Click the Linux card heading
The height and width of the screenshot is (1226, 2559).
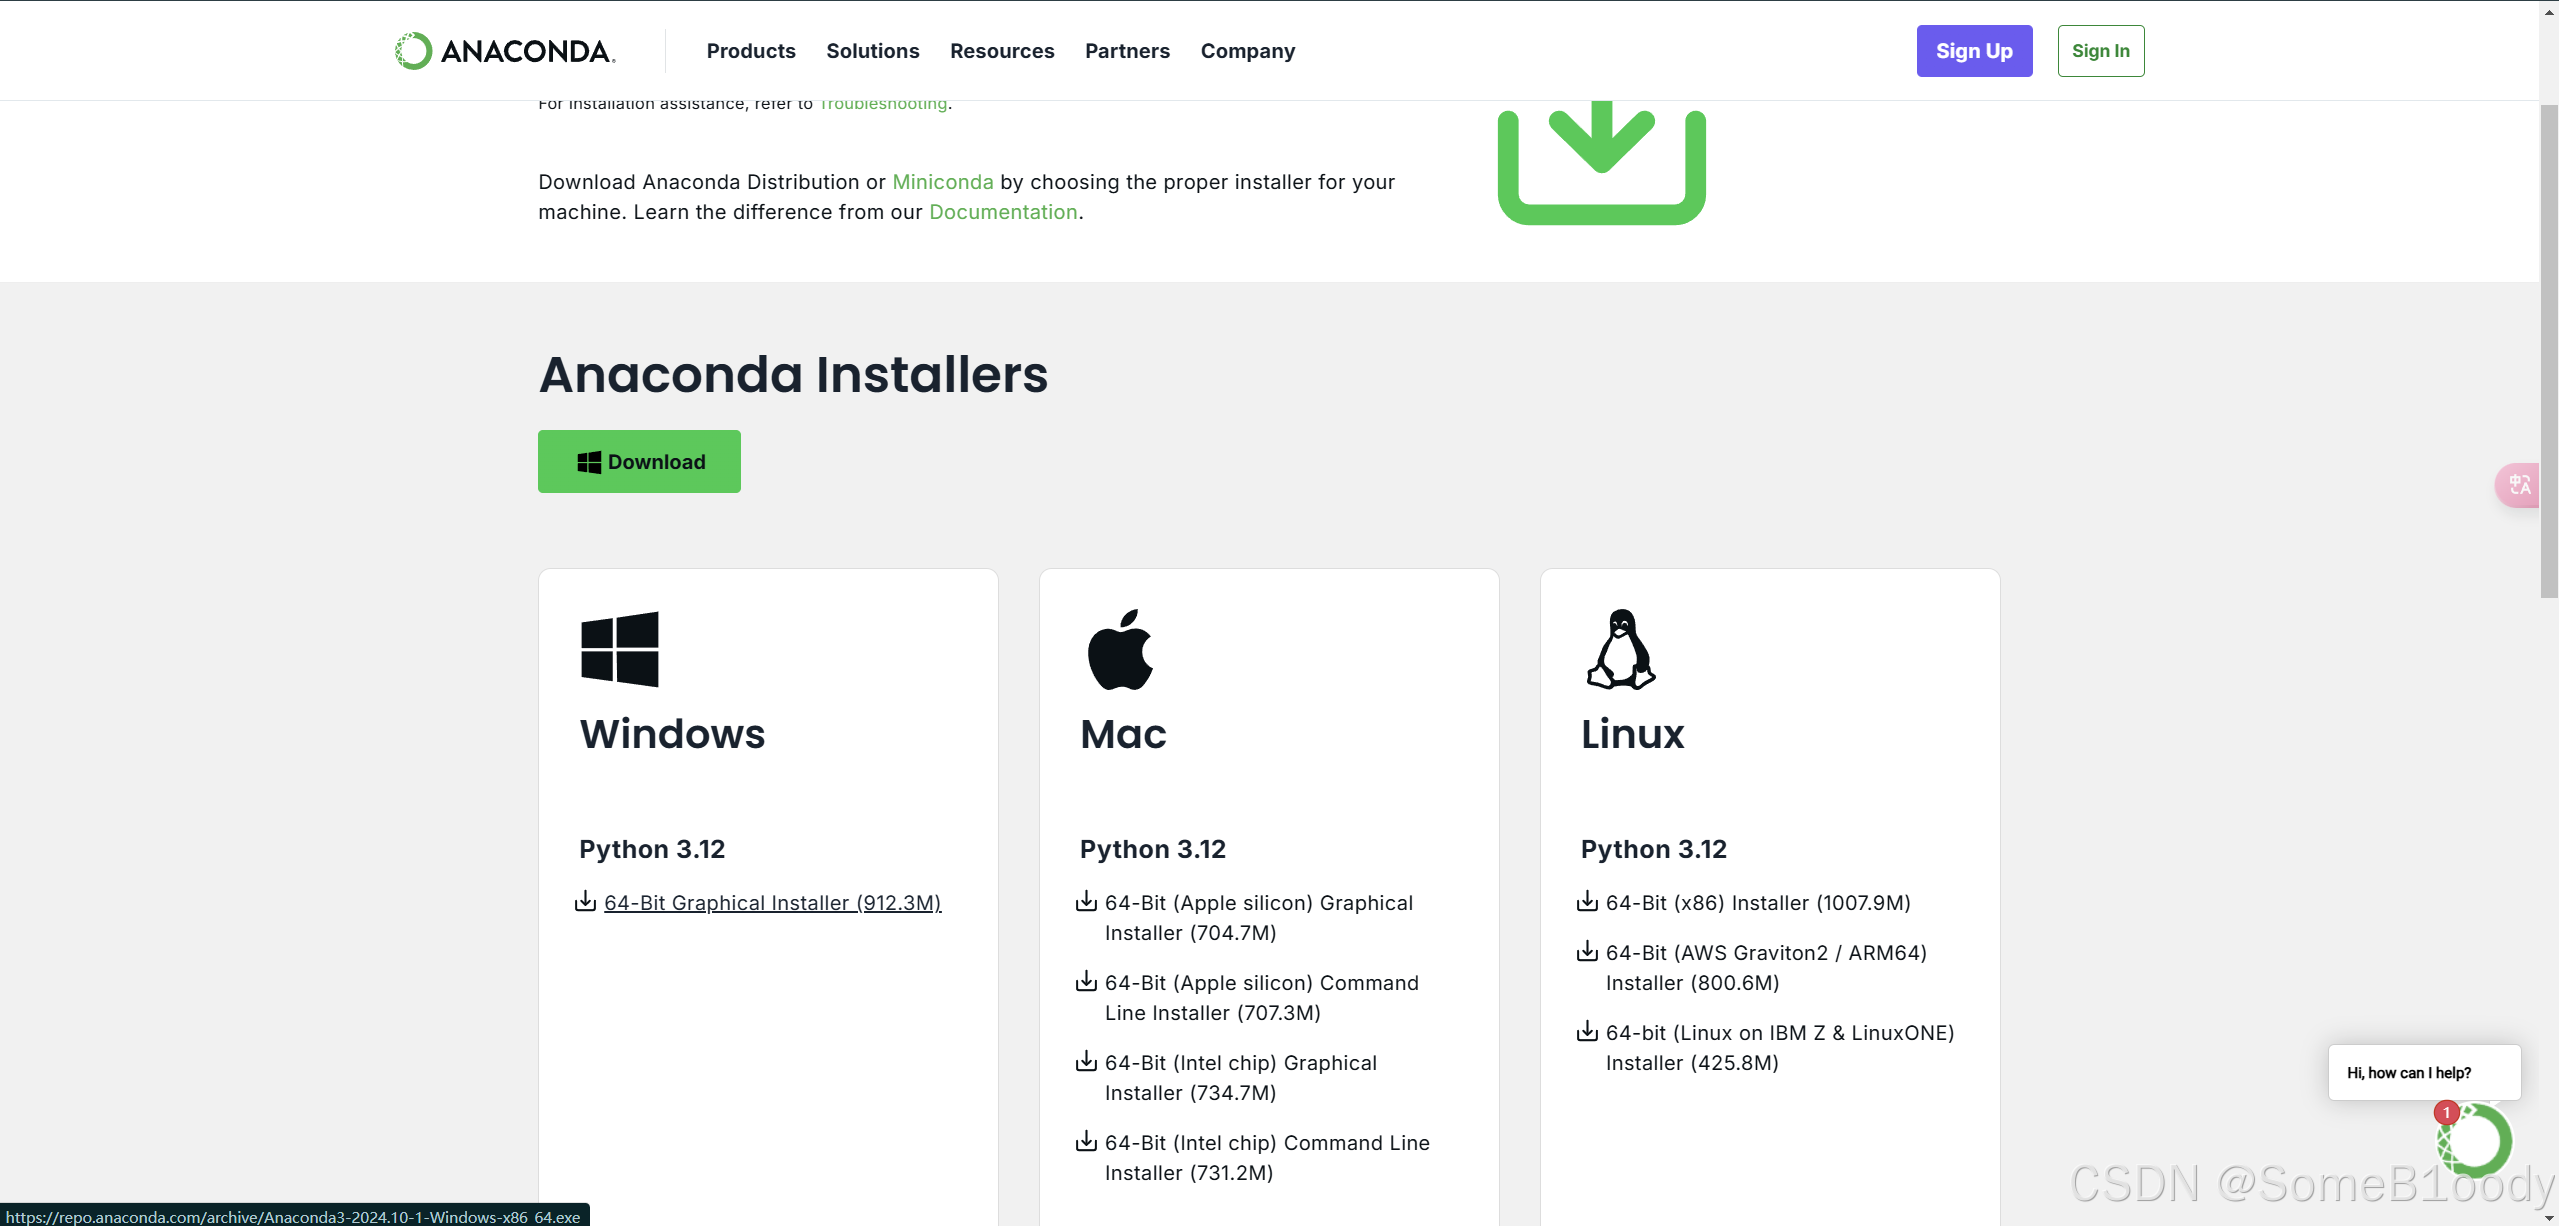click(x=1632, y=734)
